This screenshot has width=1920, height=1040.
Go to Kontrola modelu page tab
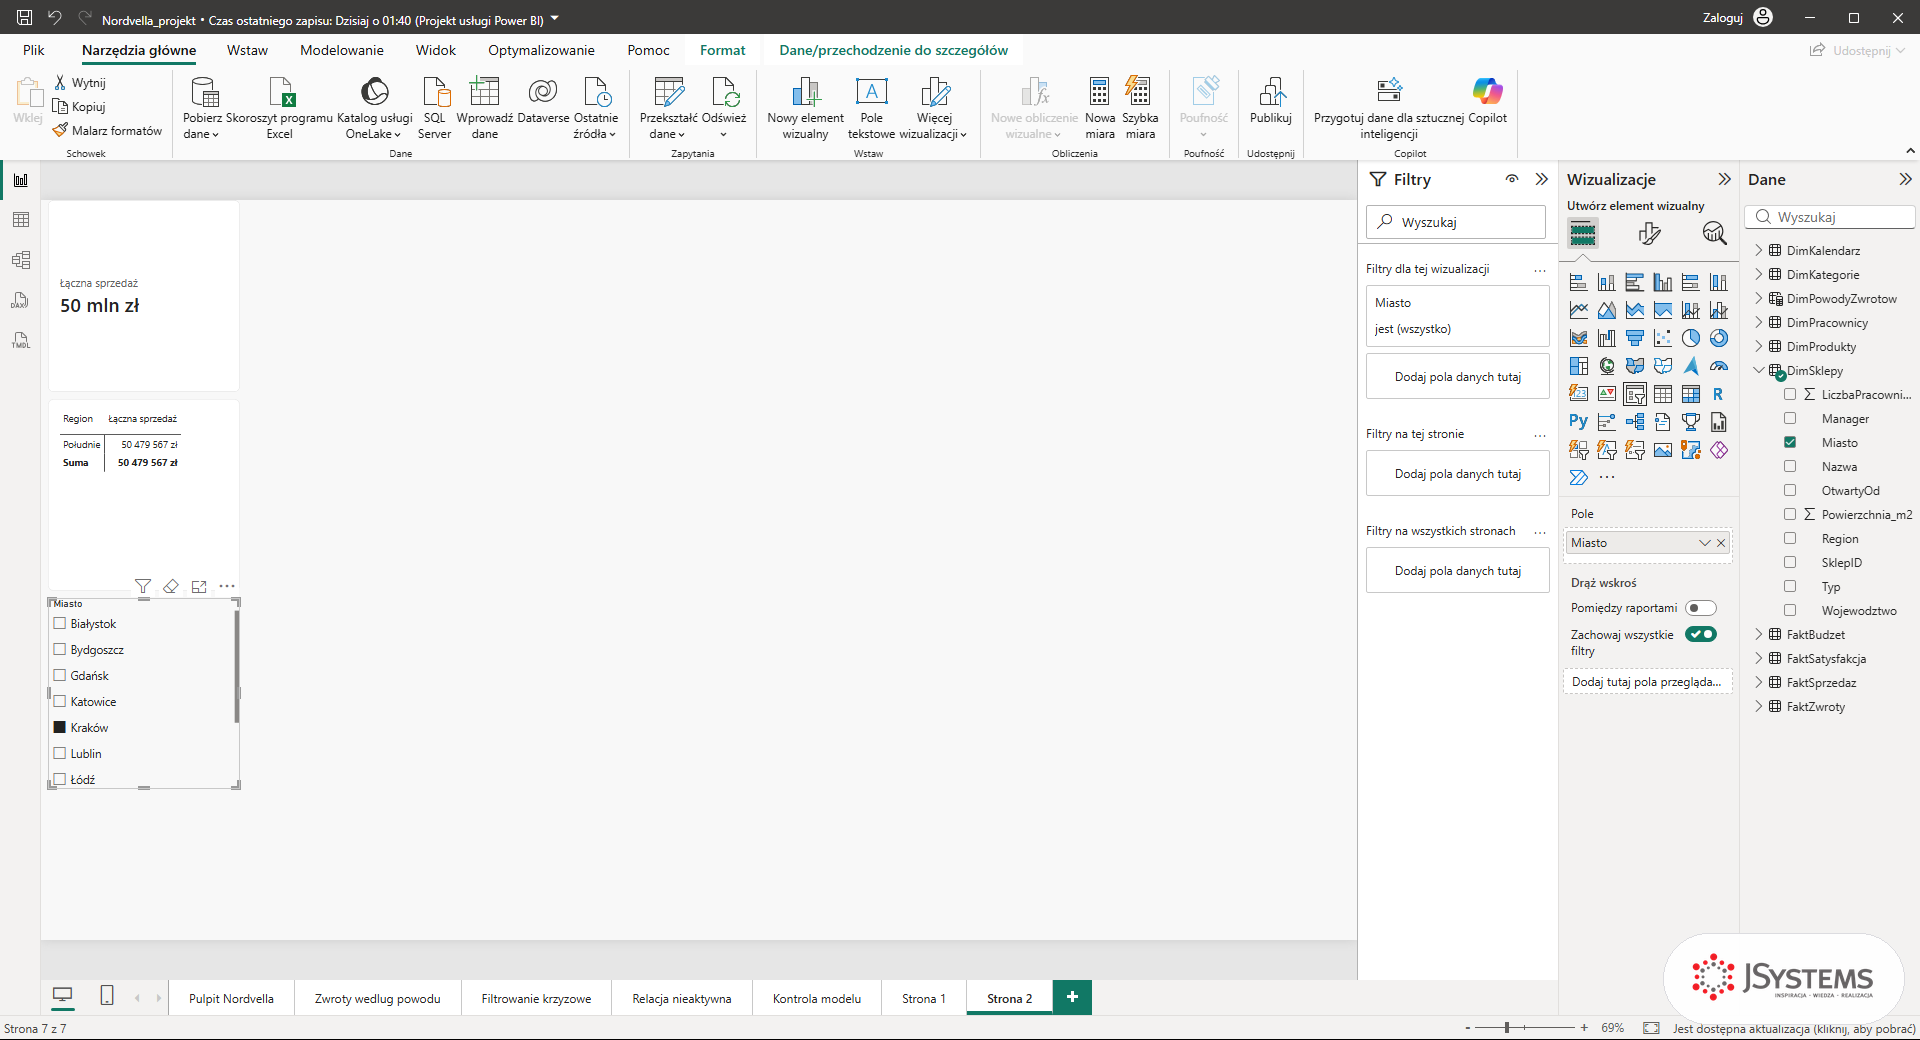coord(817,998)
